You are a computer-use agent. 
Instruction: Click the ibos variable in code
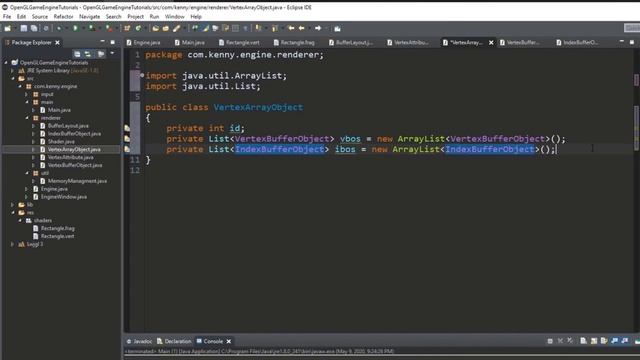tap(345, 149)
